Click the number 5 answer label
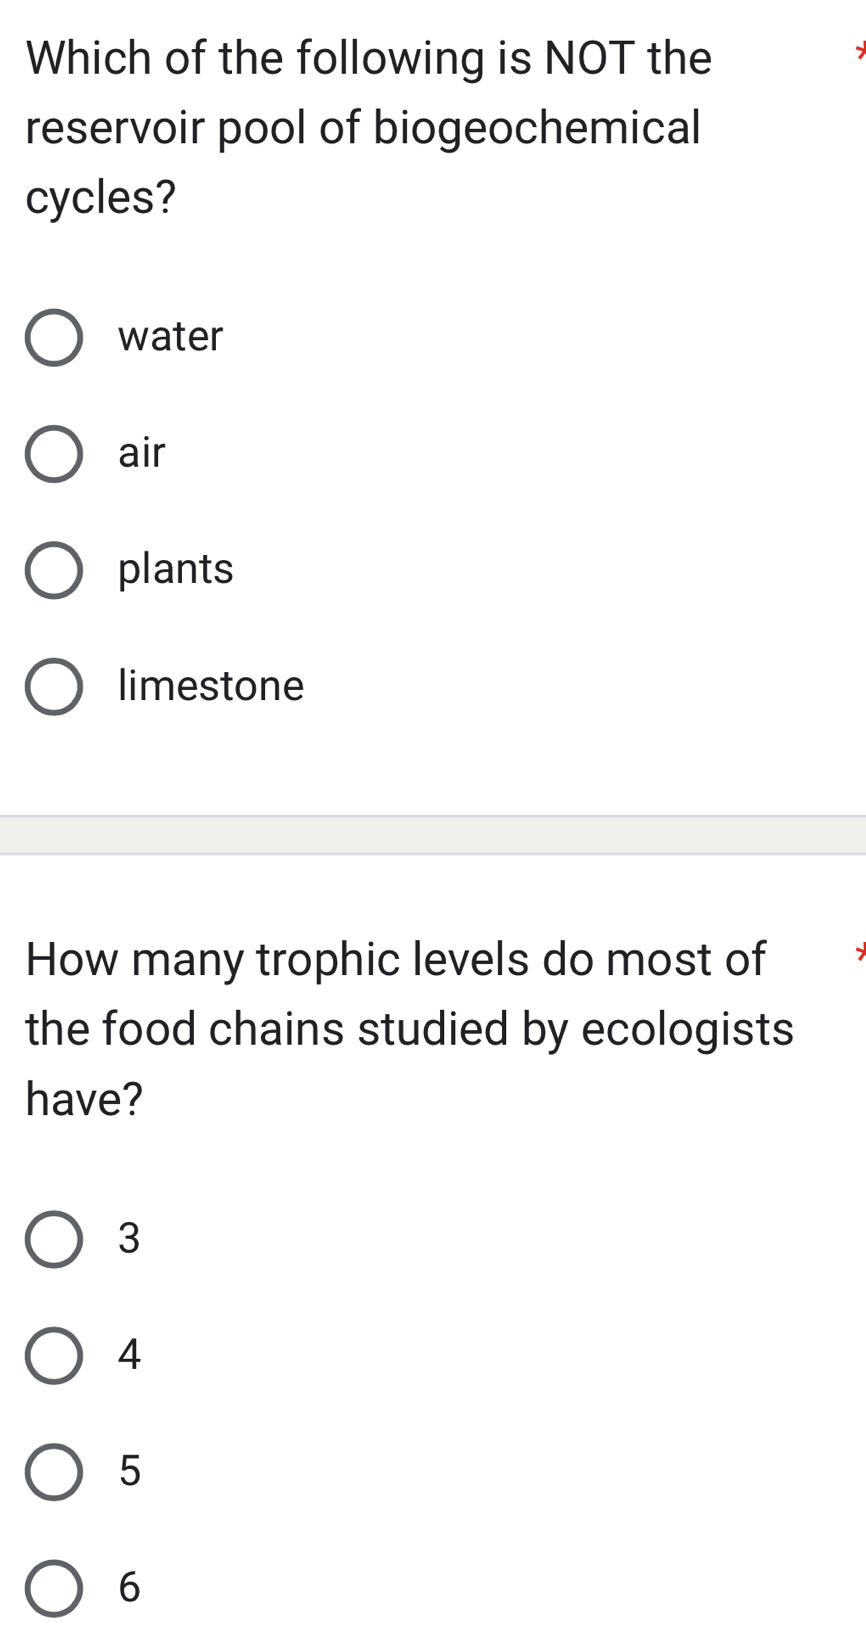The width and height of the screenshot is (866, 1639). click(x=129, y=1471)
